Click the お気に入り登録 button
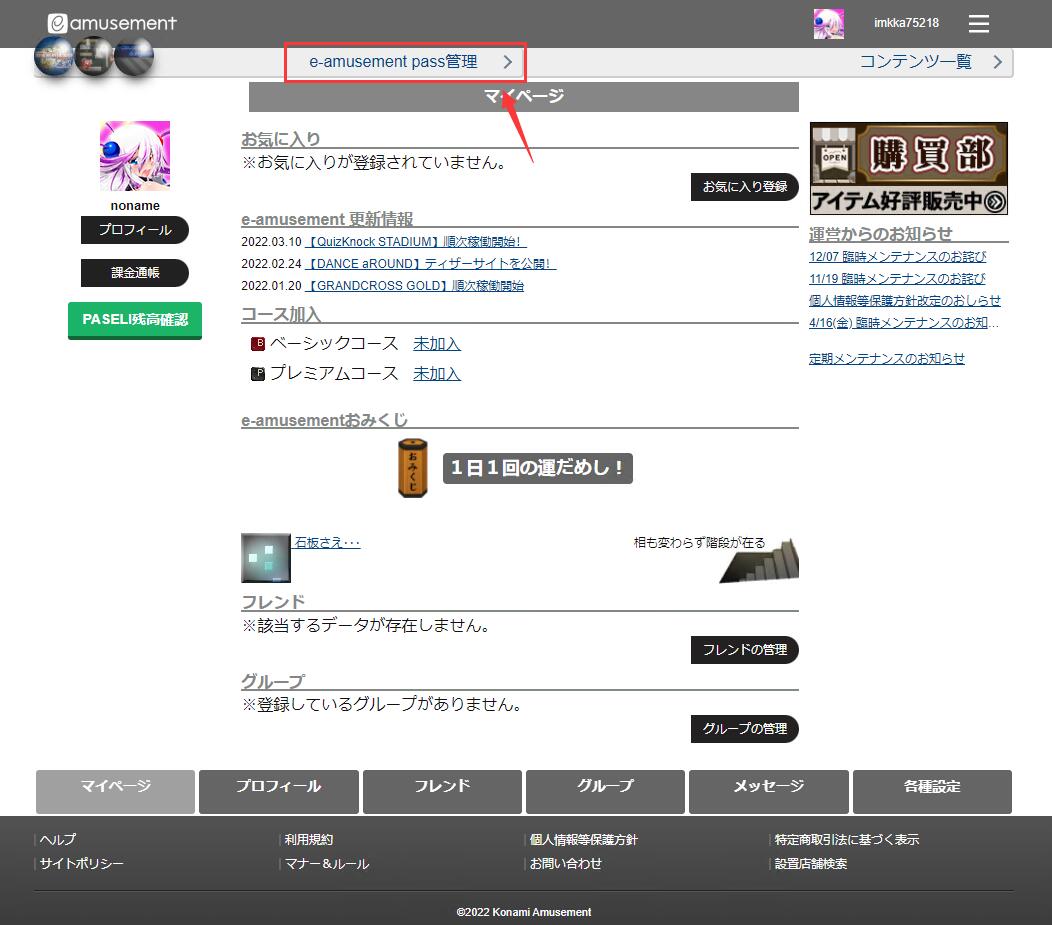Viewport: 1052px width, 925px height. click(x=744, y=187)
